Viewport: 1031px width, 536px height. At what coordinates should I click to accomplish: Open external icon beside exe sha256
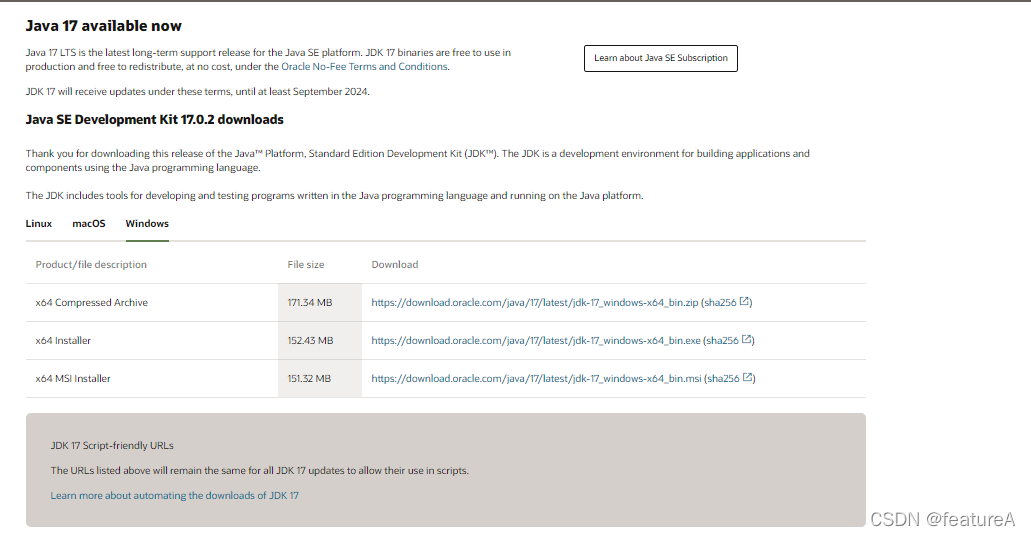tap(746, 339)
